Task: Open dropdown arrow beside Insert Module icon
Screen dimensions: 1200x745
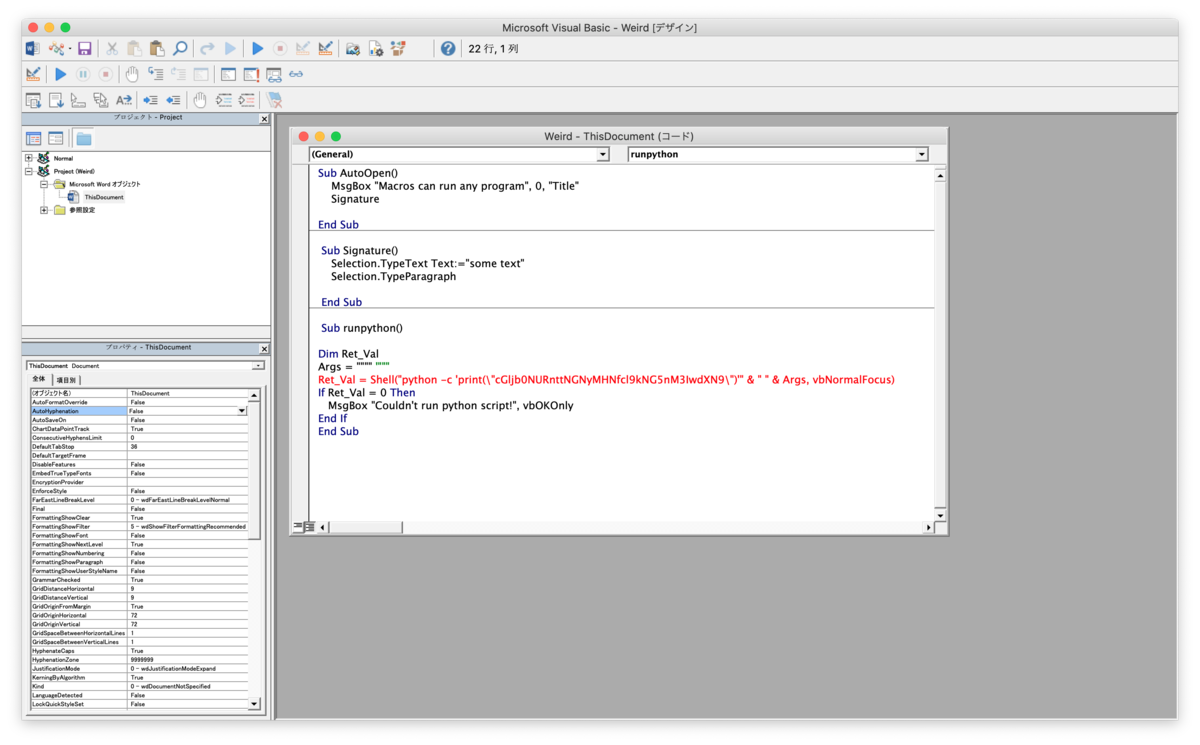Action: pyautogui.click(x=70, y=48)
